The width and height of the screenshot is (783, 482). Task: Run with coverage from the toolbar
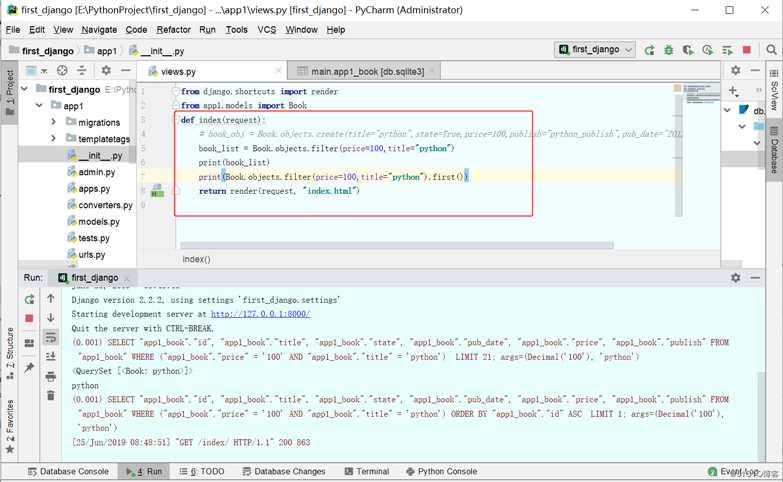688,50
